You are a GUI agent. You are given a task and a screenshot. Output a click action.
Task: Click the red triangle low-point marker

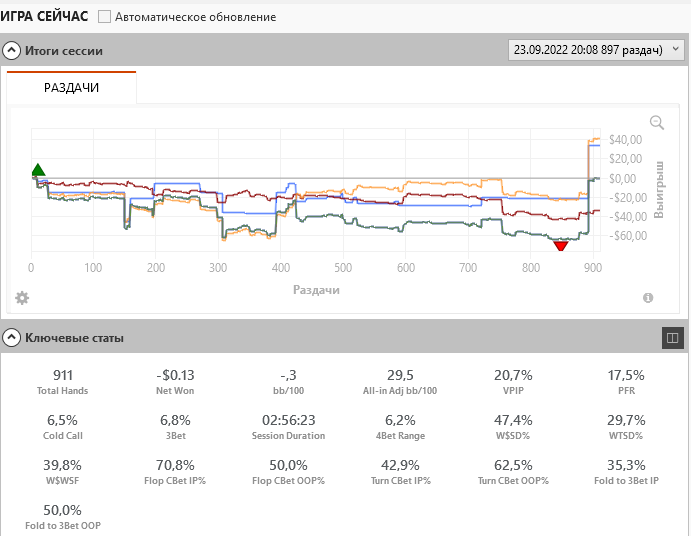(x=560, y=245)
